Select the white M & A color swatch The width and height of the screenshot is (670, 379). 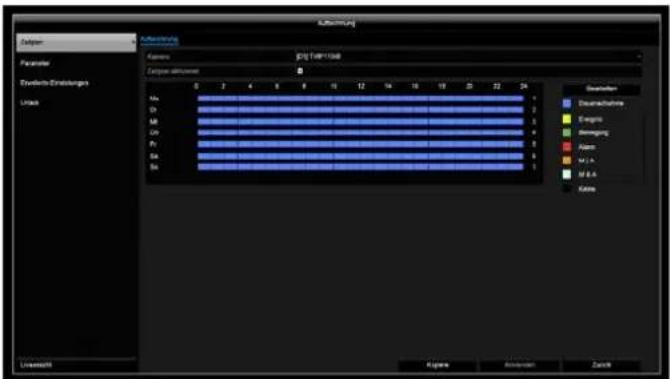click(567, 174)
